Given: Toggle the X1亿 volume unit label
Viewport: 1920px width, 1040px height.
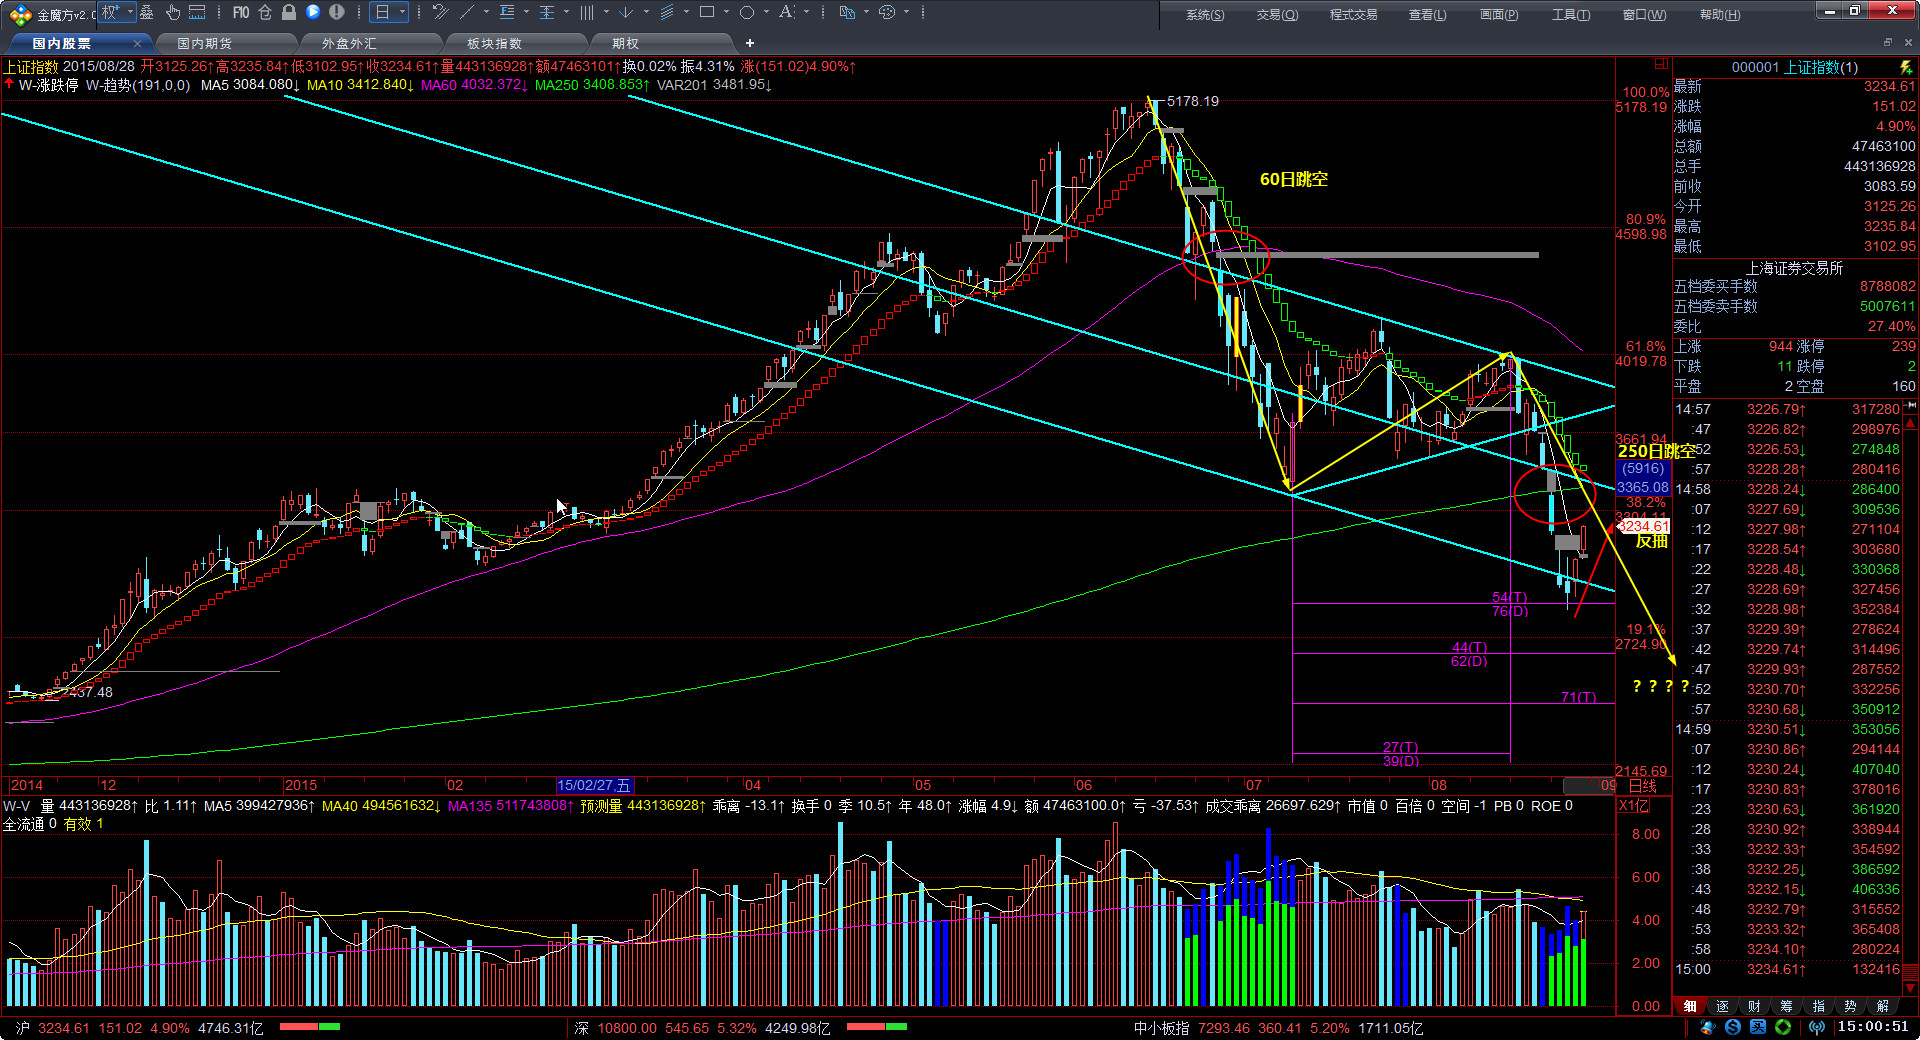Looking at the screenshot, I should point(1634,806).
